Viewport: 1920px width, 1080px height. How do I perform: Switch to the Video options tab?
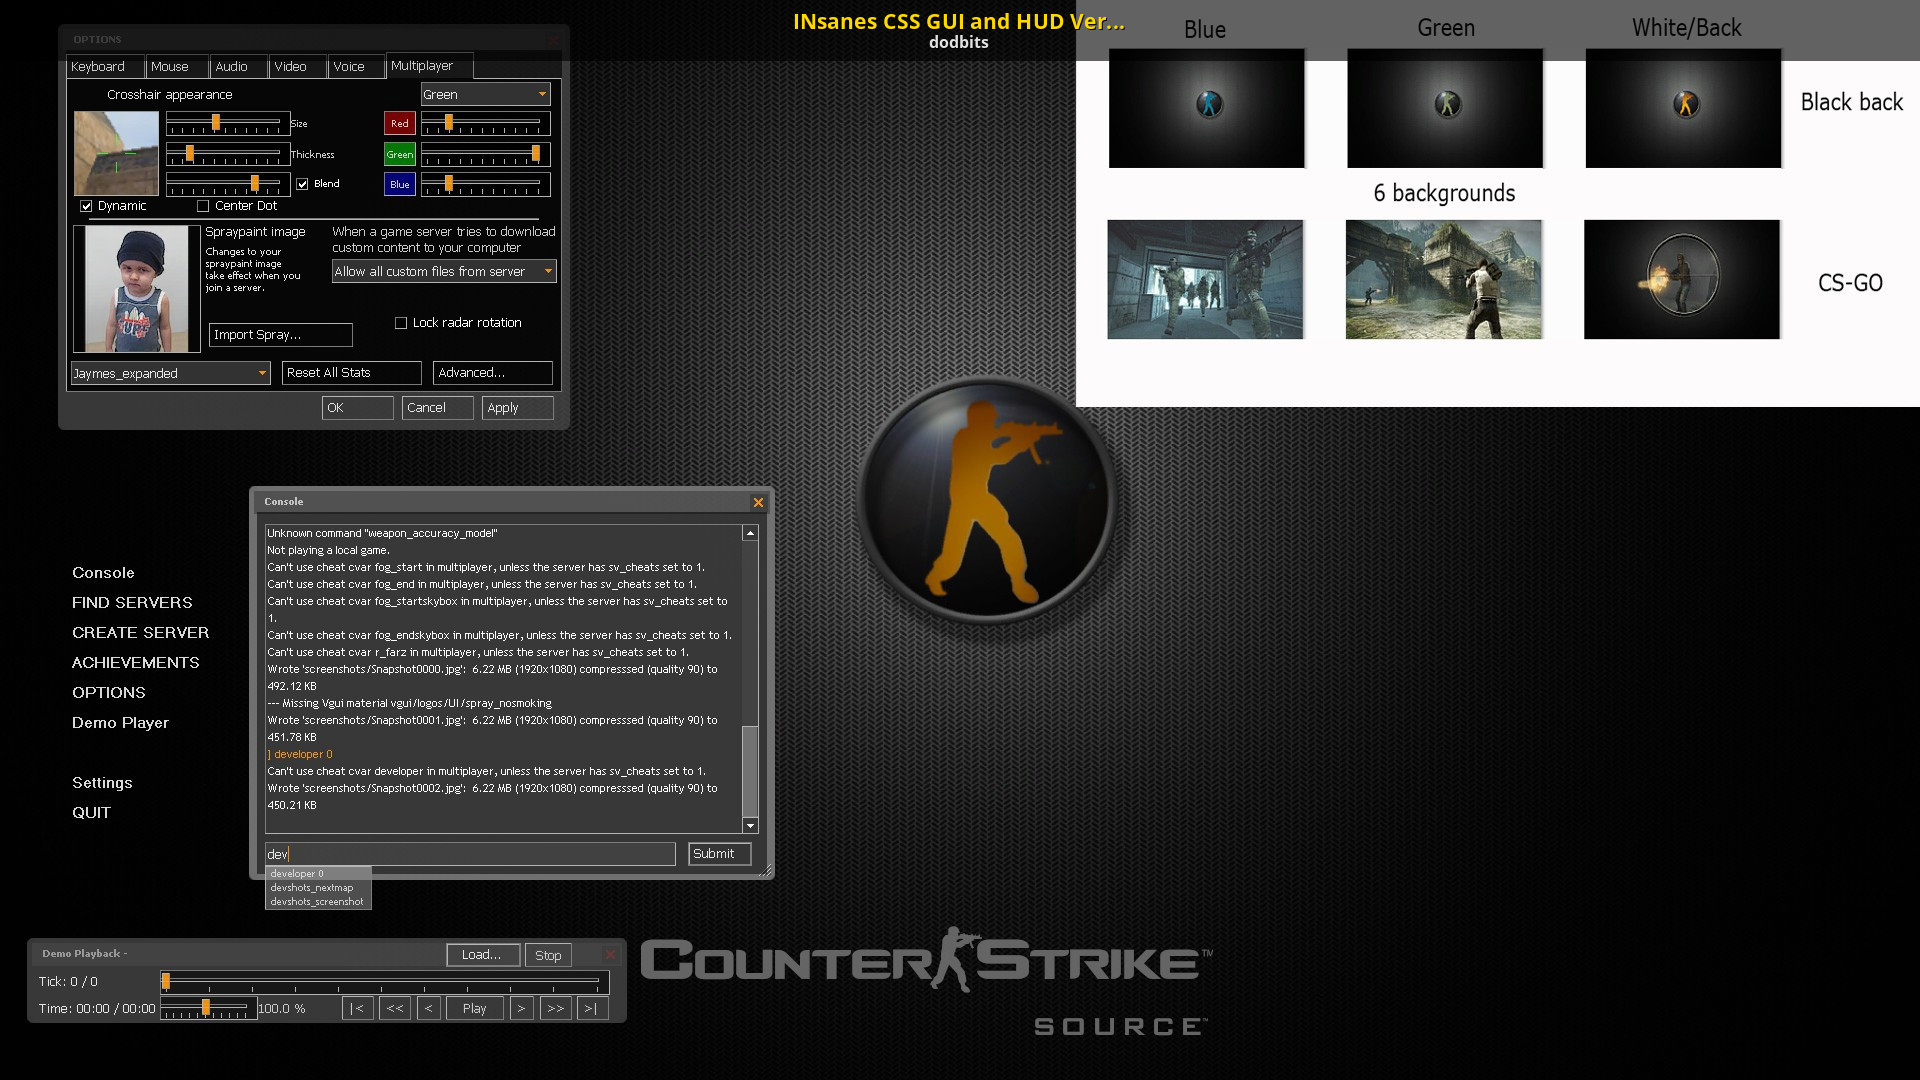(287, 66)
